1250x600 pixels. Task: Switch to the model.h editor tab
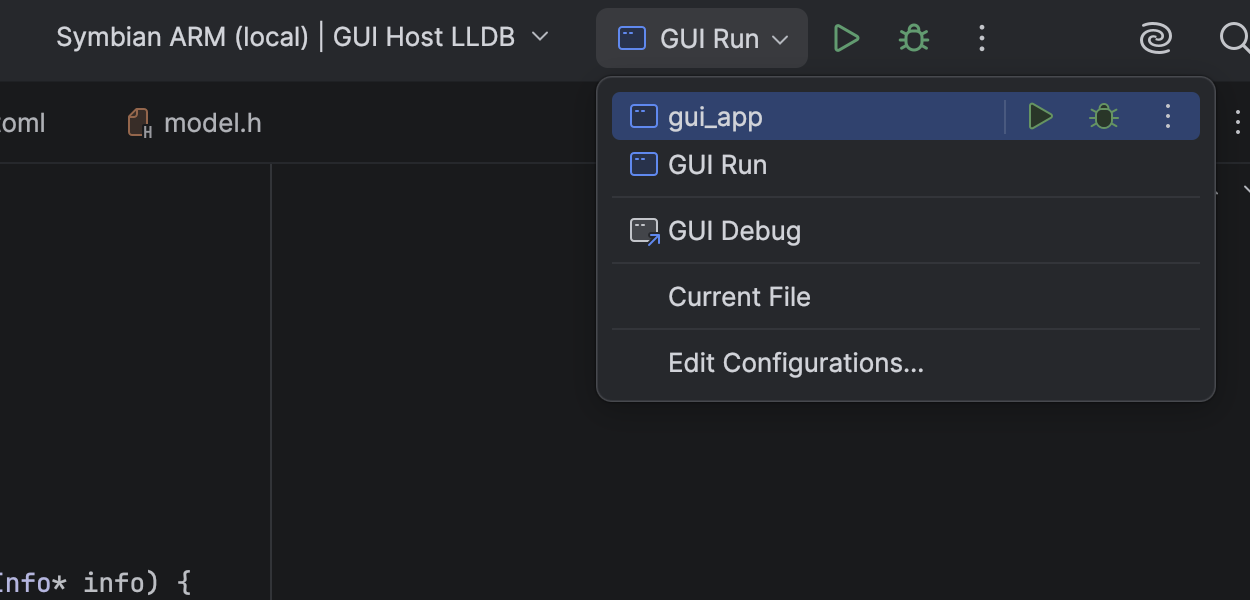195,123
